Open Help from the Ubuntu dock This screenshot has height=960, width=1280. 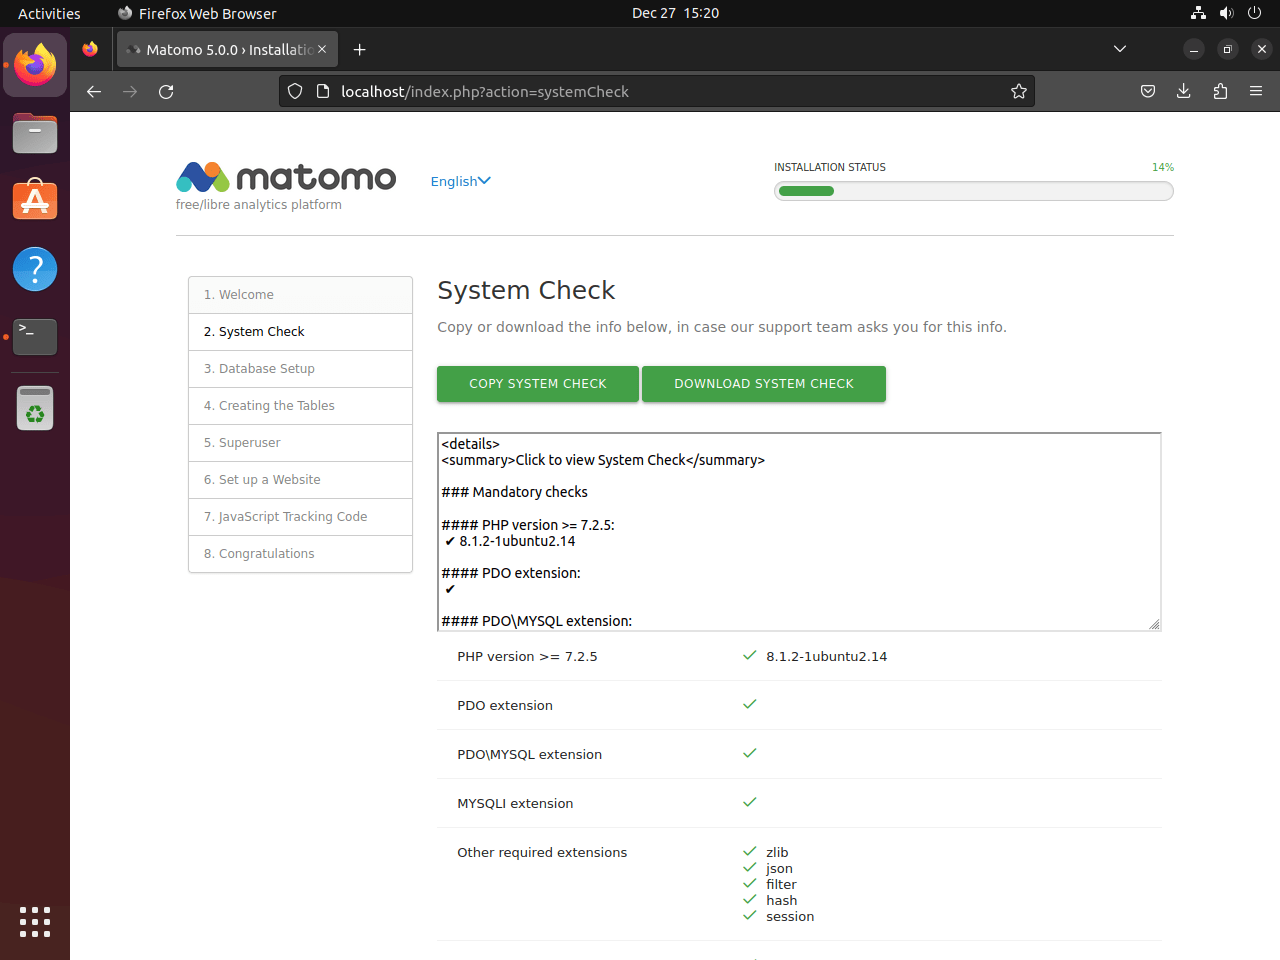35,269
